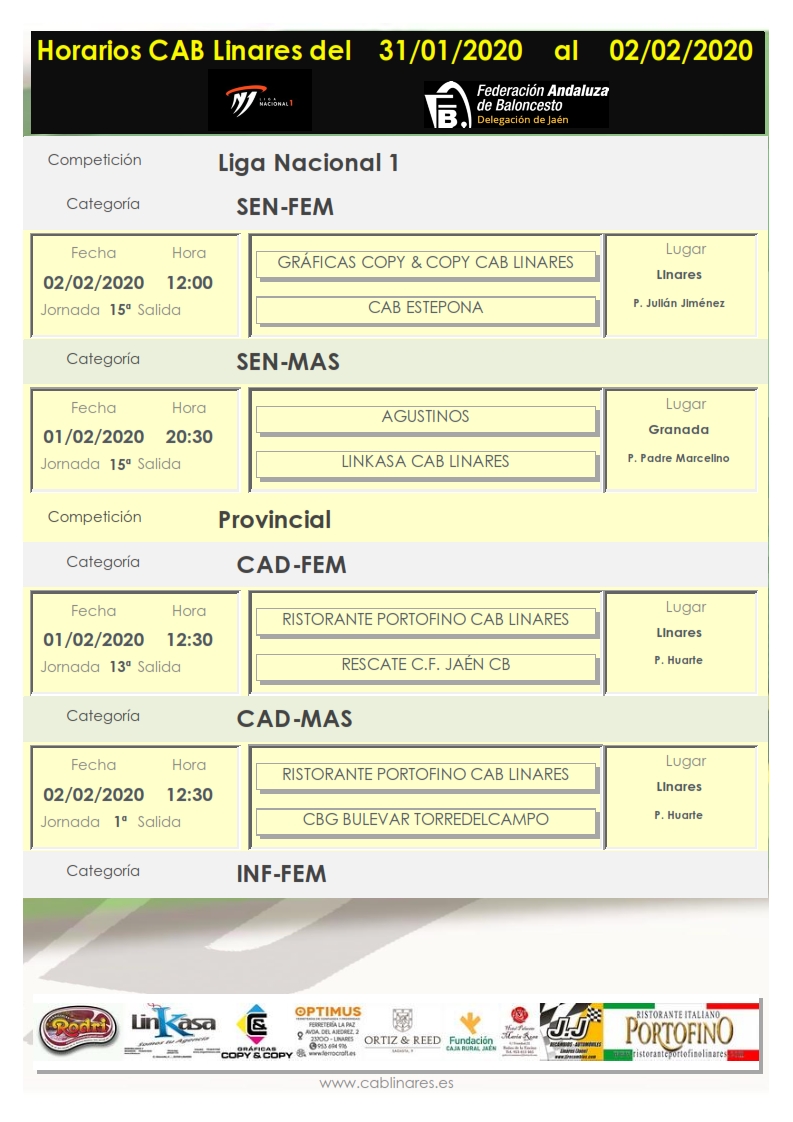Click the Federación Andaluza de Baloncesto logo
Image resolution: width=793 pixels, height=1122 pixels.
516,104
